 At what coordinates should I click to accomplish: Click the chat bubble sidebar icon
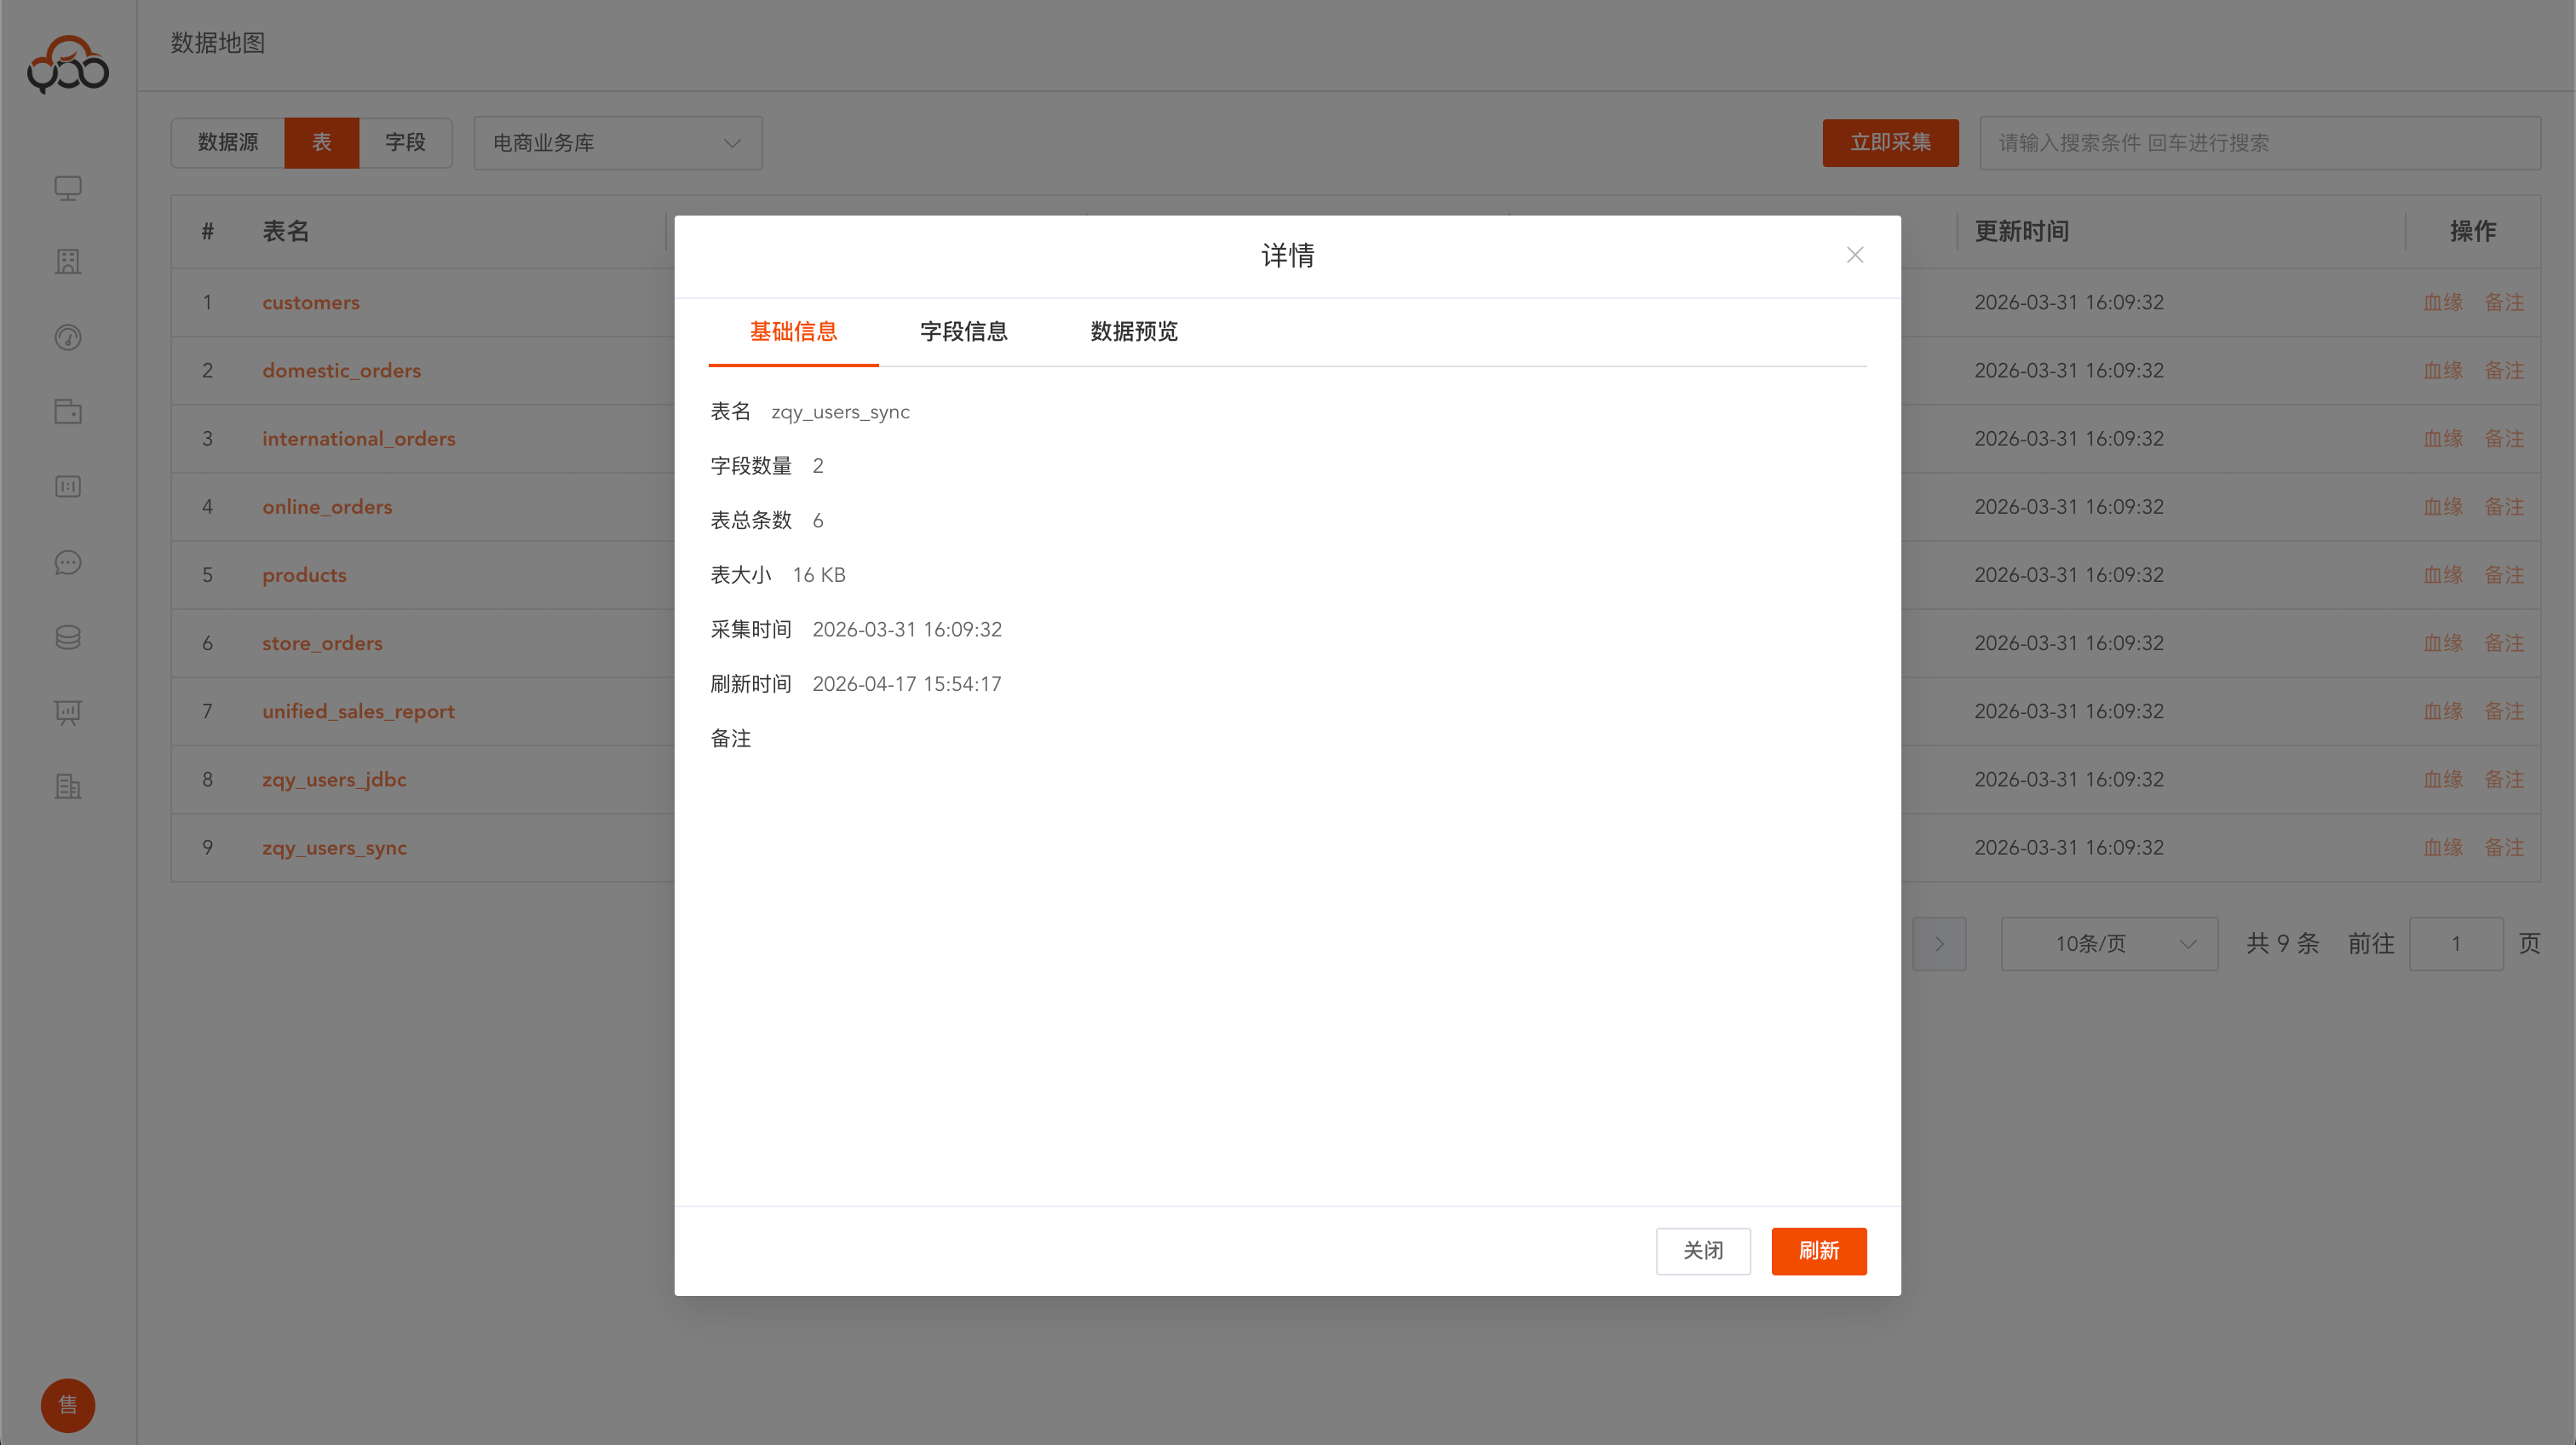click(x=67, y=562)
